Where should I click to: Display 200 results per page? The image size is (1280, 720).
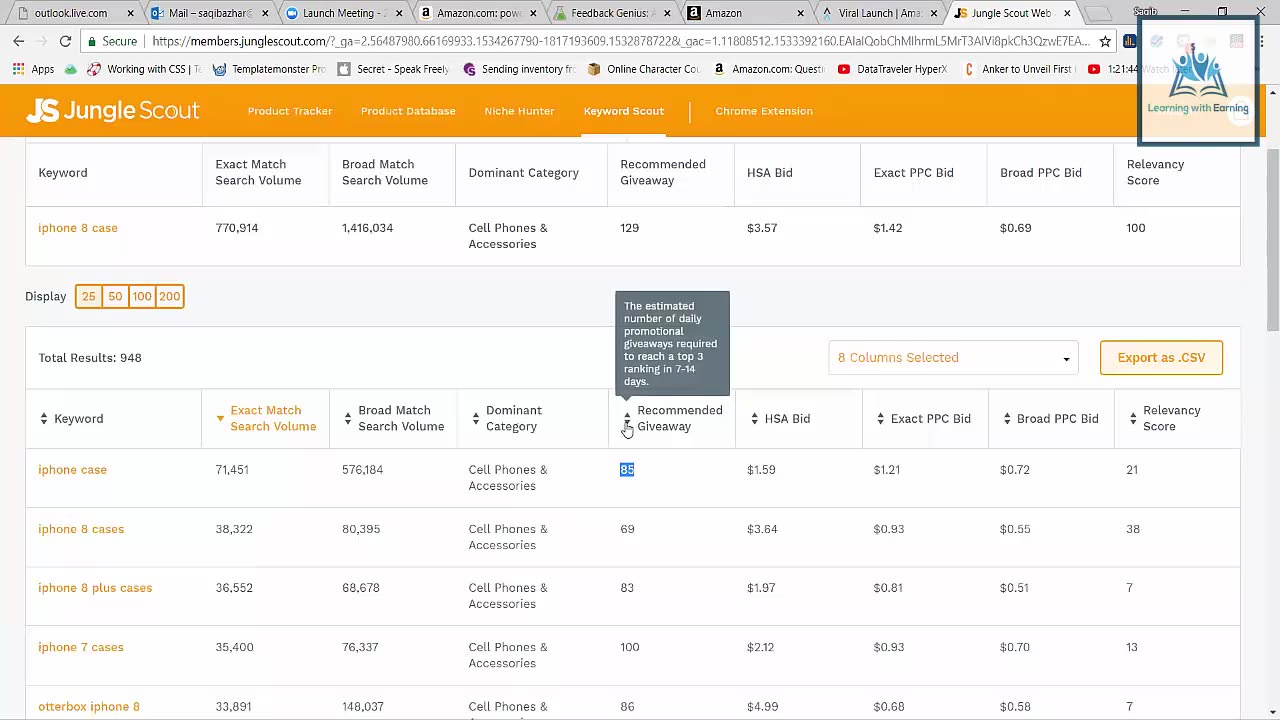169,297
